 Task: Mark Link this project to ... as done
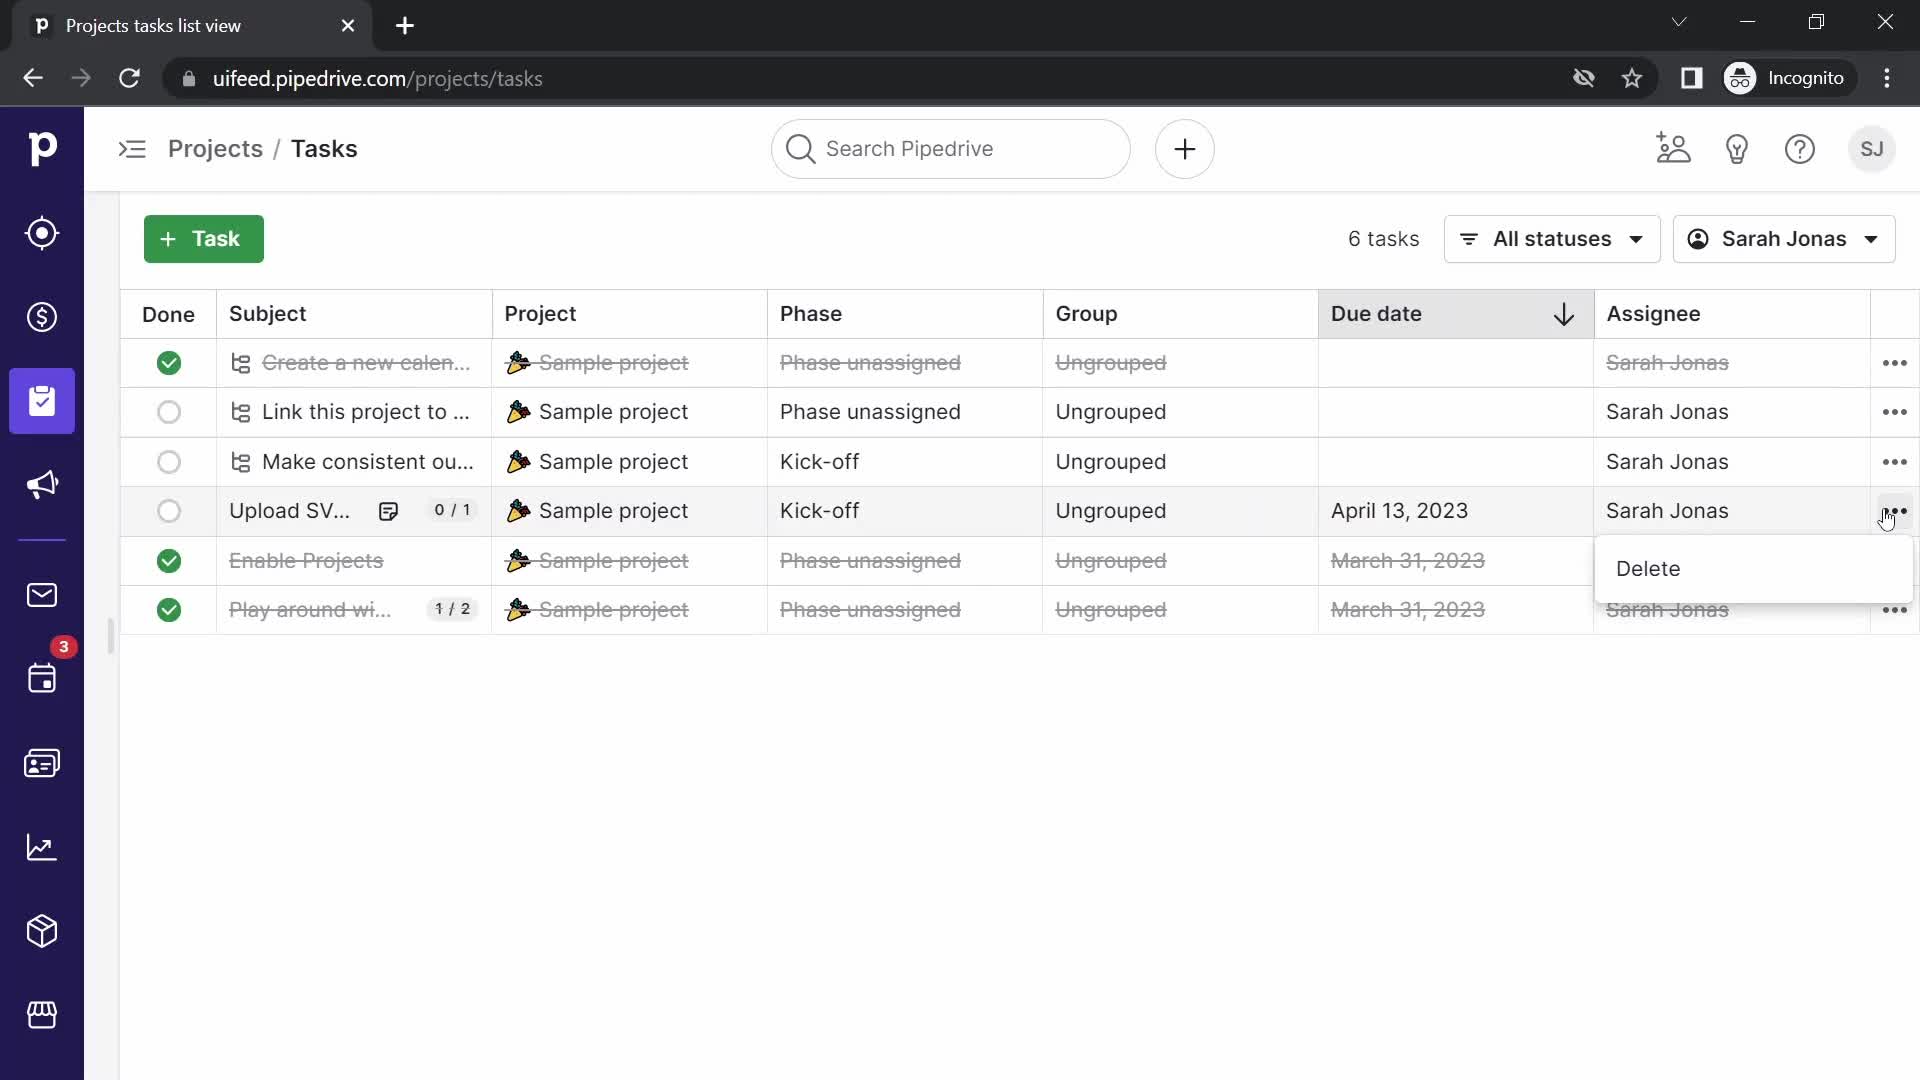click(169, 412)
